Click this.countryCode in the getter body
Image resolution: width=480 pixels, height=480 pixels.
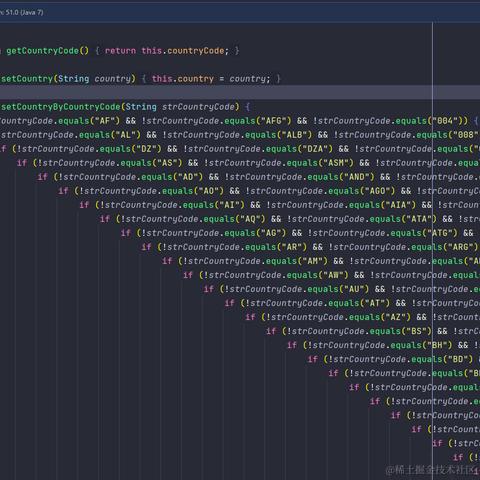click(x=183, y=51)
